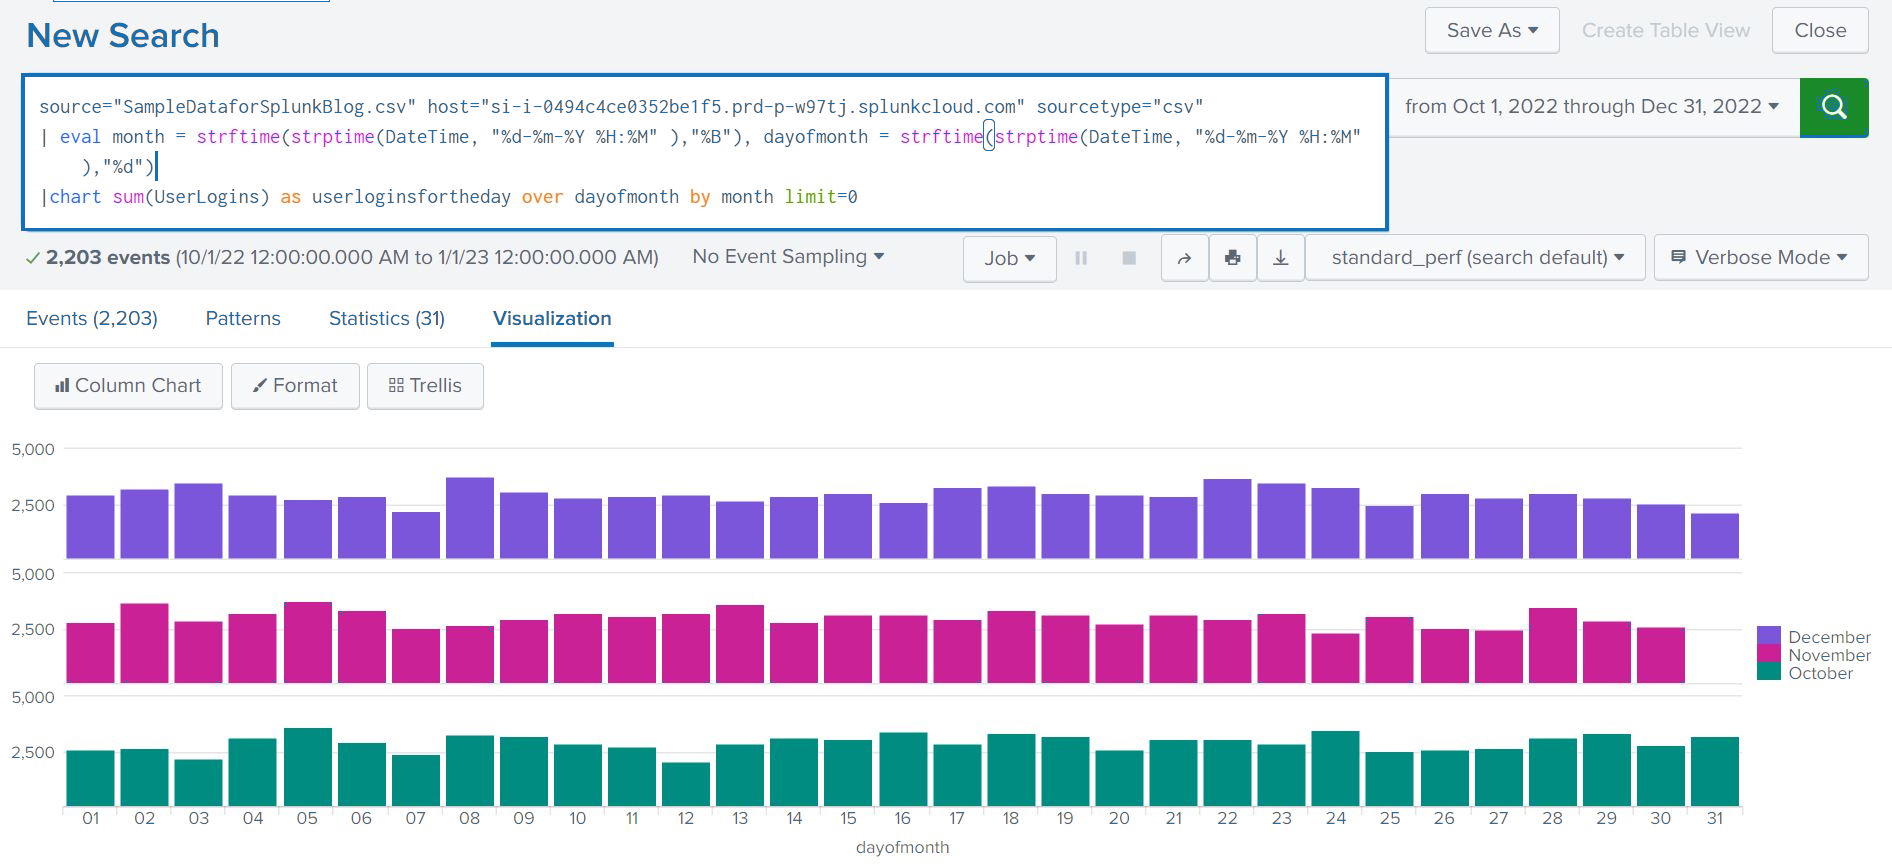
Task: Open the date range time picker
Action: click(1592, 107)
